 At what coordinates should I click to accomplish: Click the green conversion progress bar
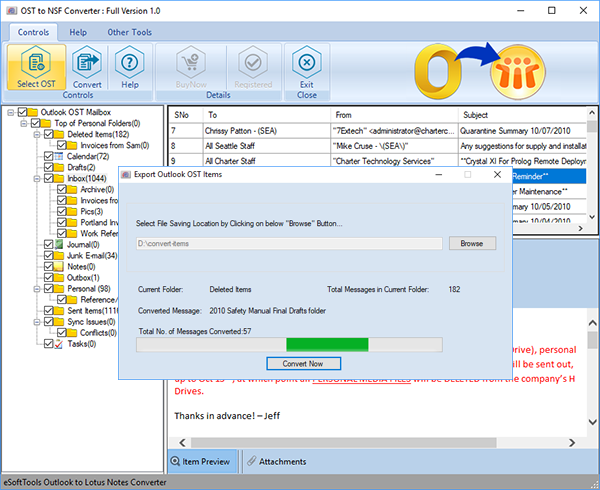327,344
